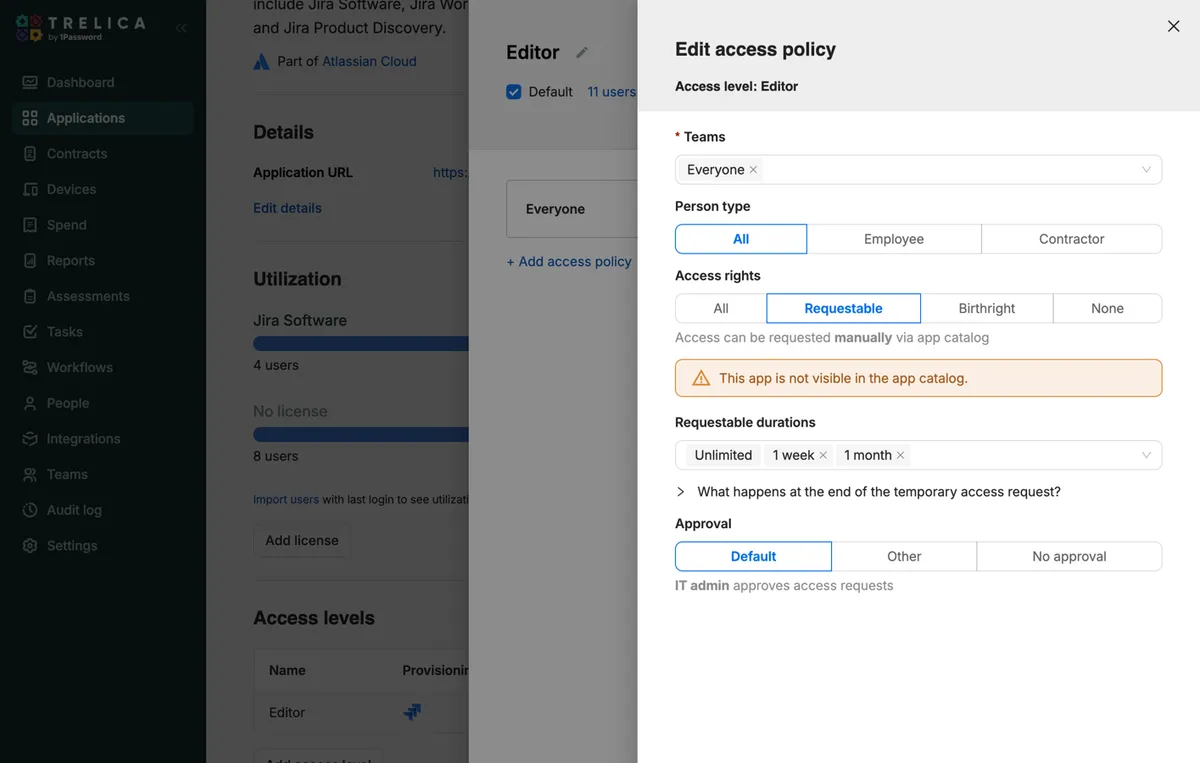
Task: Click the Contracts icon in the sidebar
Action: (x=30, y=154)
